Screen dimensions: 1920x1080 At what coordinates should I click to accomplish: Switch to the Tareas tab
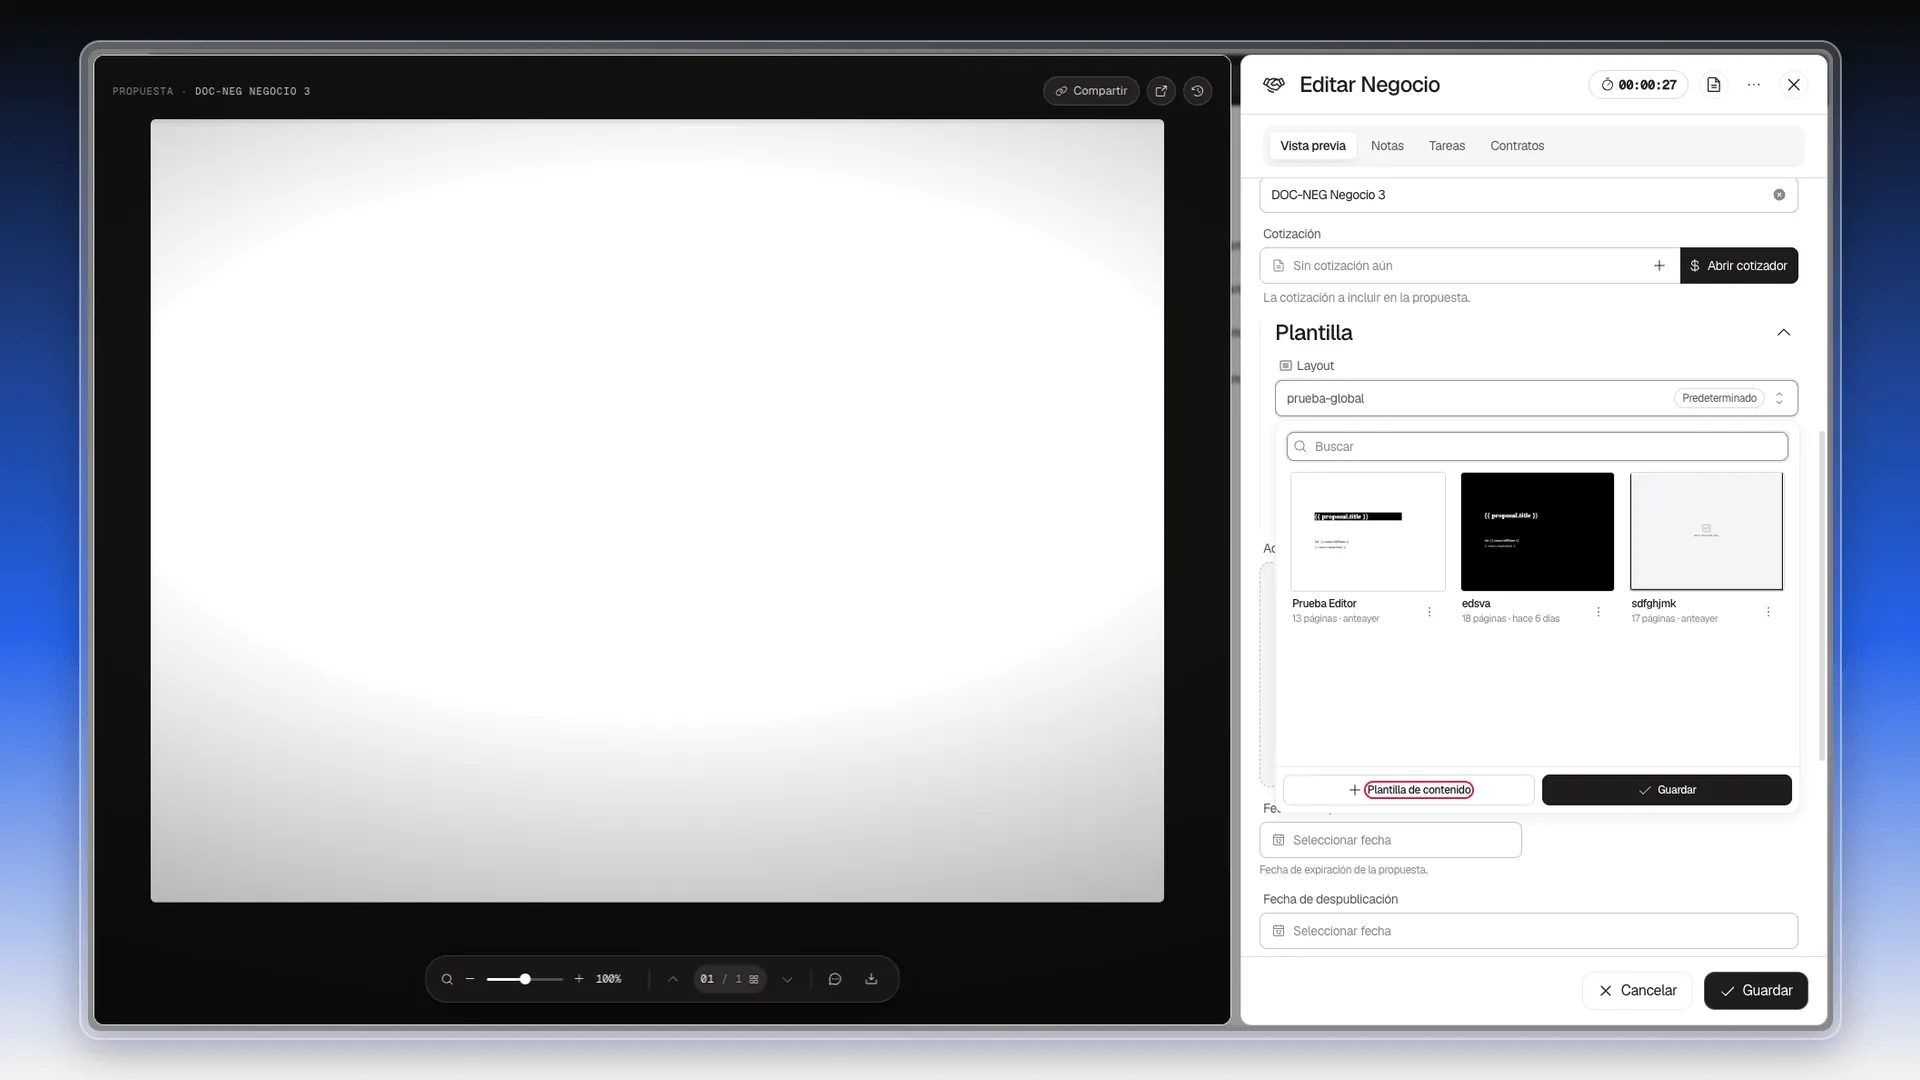click(1446, 146)
